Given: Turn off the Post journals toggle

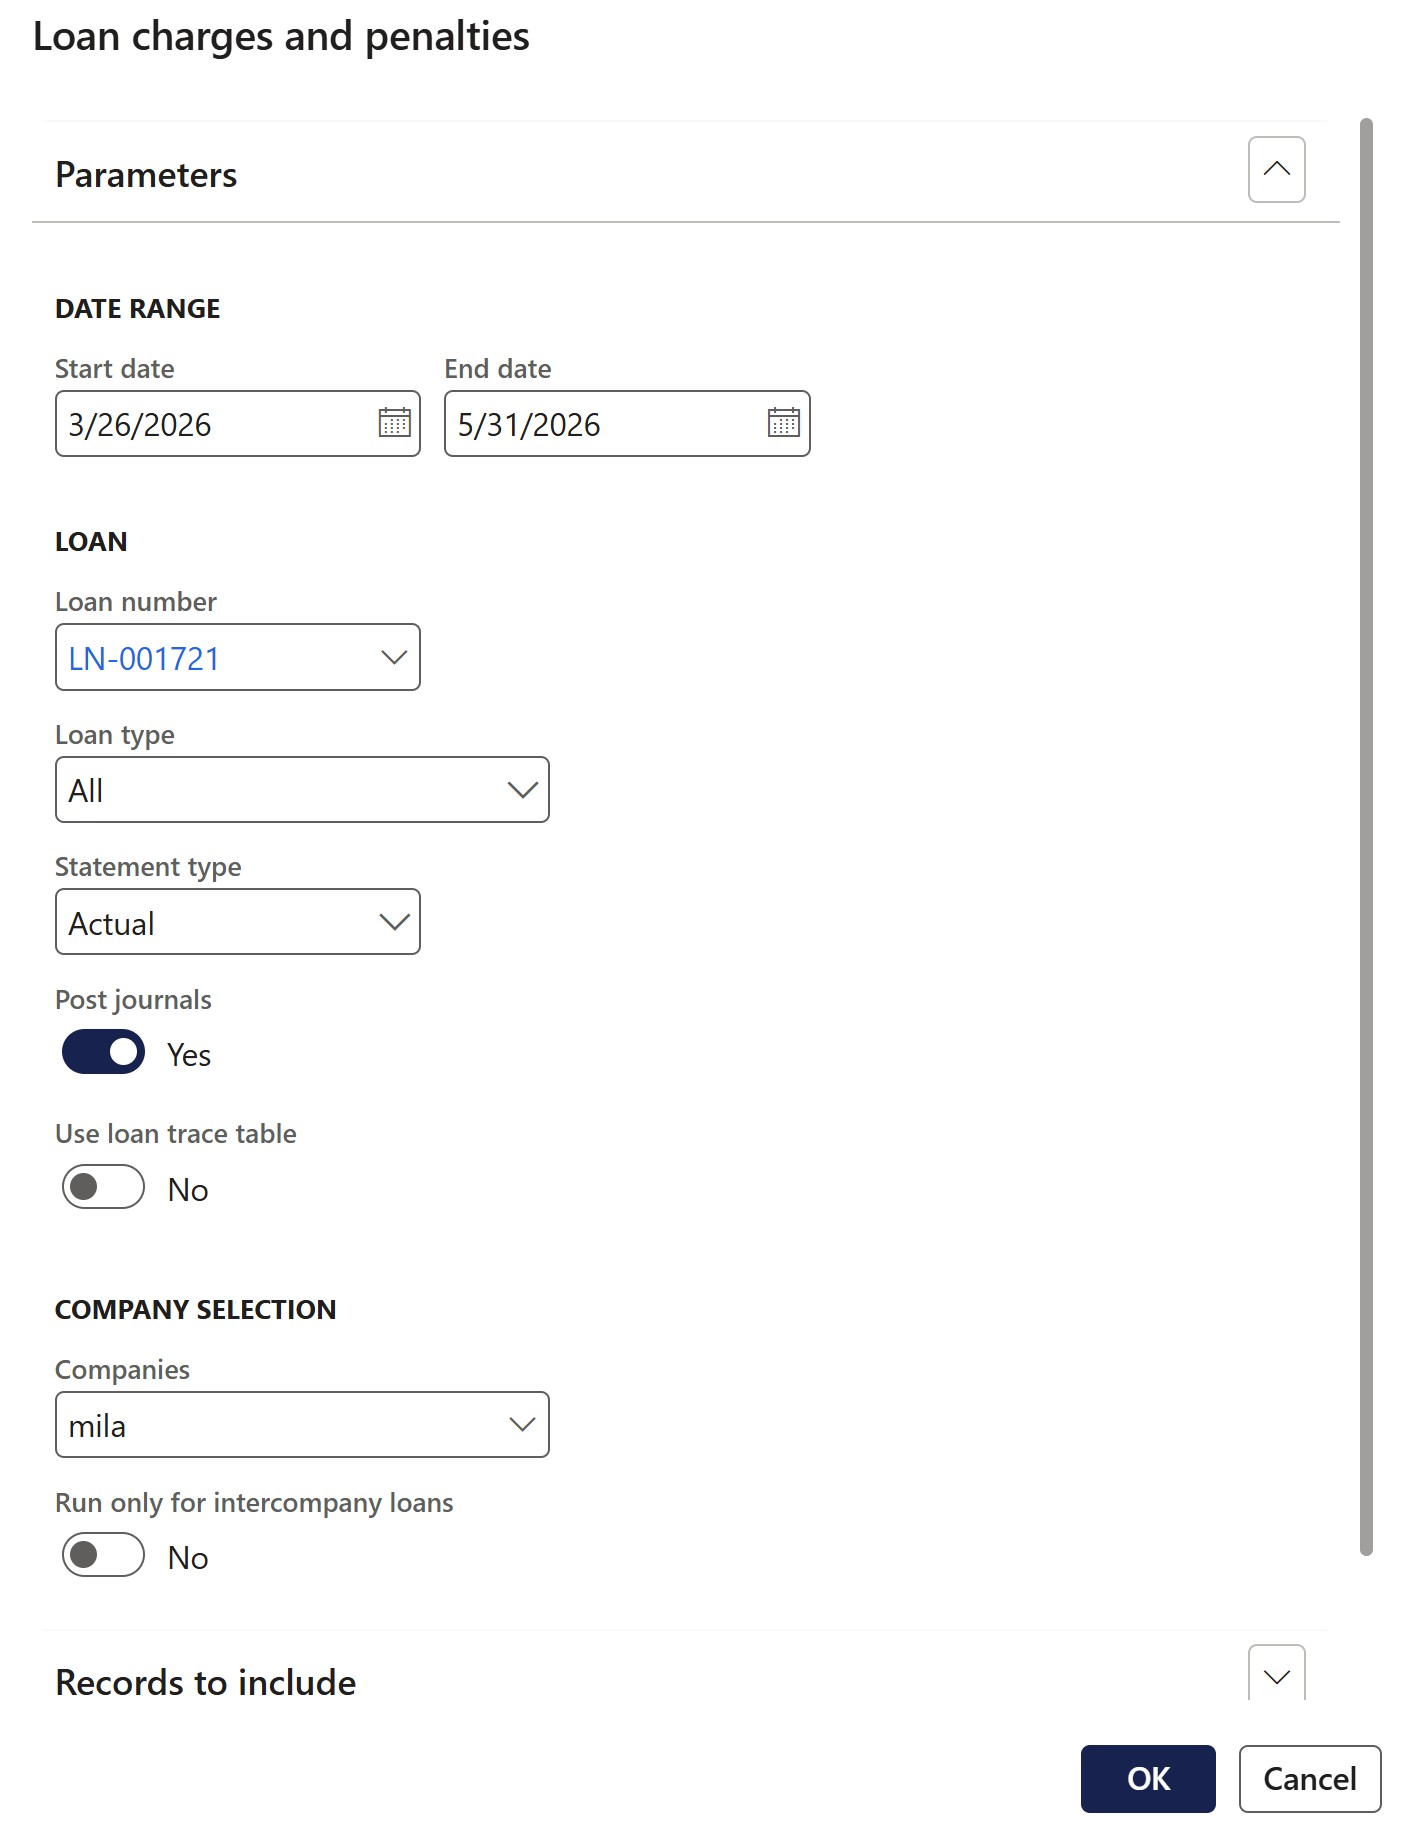Looking at the screenshot, I should [x=103, y=1052].
